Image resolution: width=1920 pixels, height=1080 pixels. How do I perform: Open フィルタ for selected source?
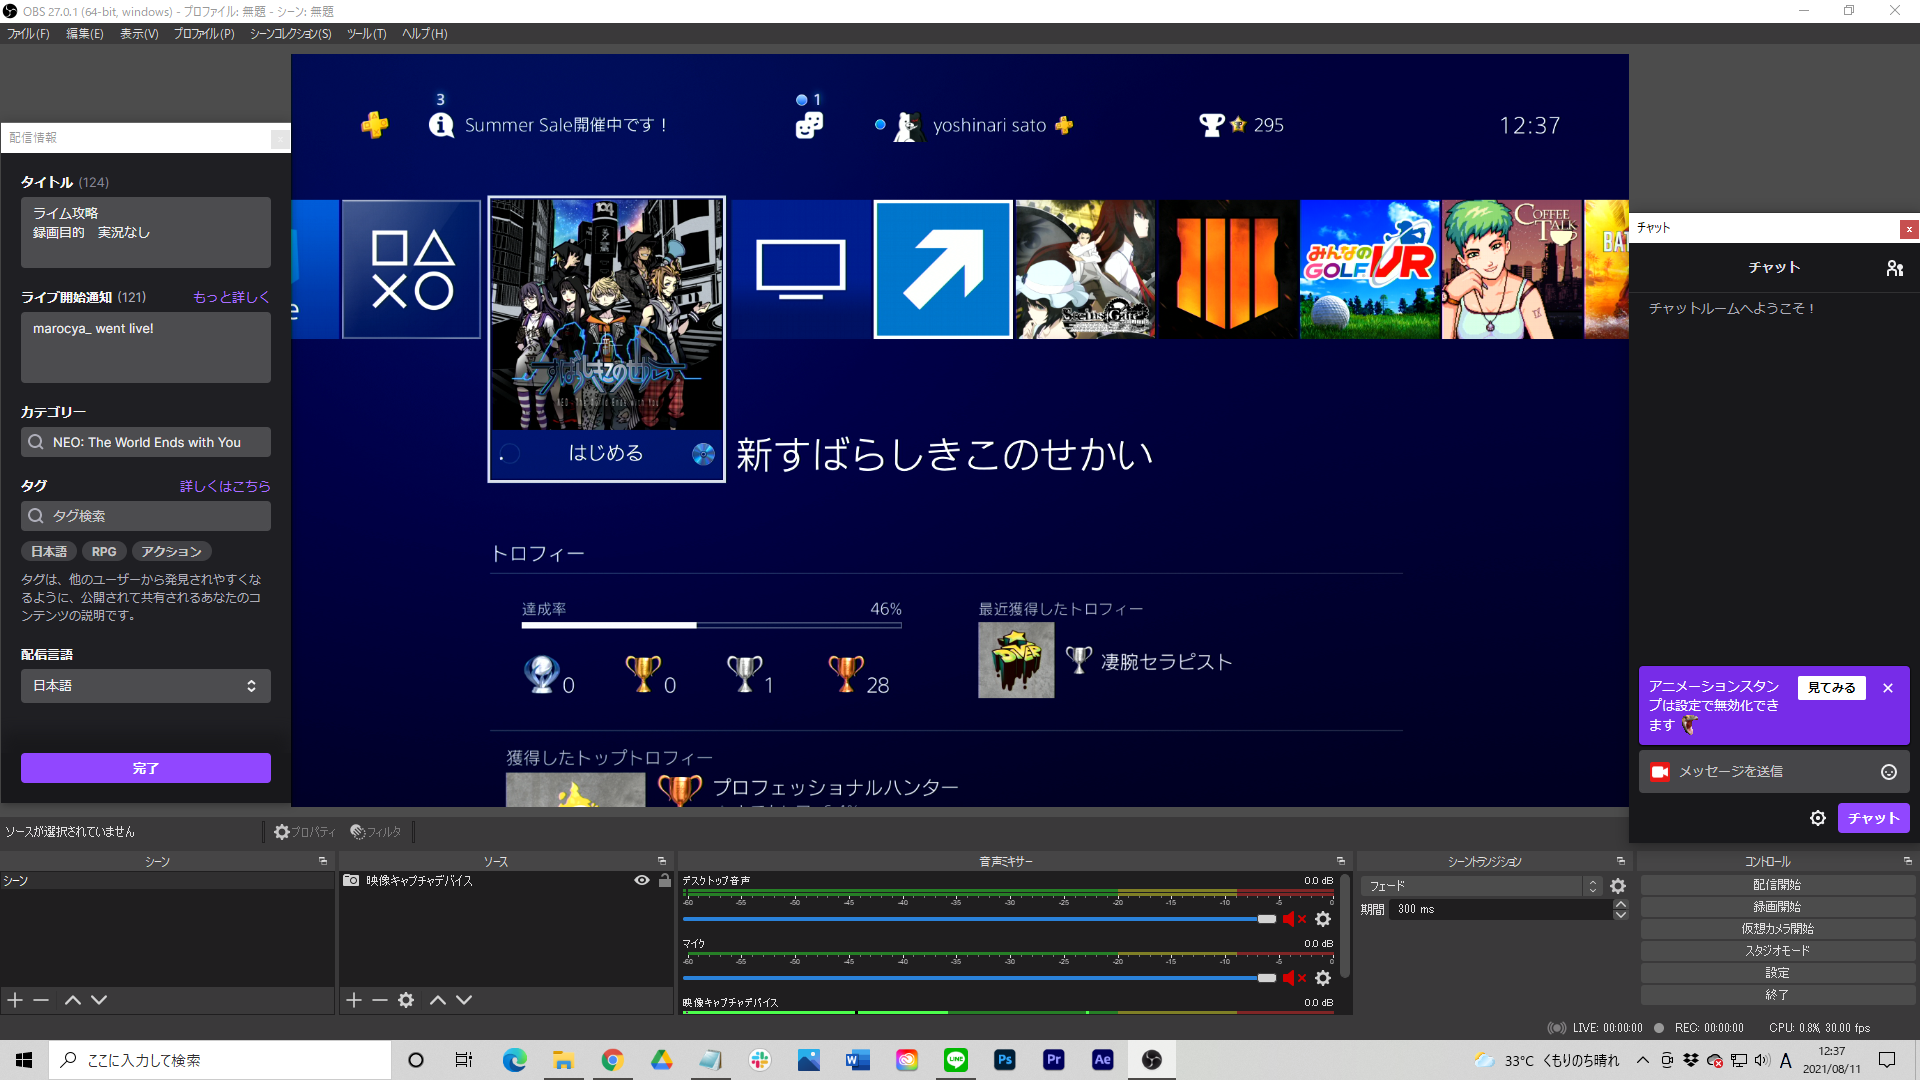[376, 832]
